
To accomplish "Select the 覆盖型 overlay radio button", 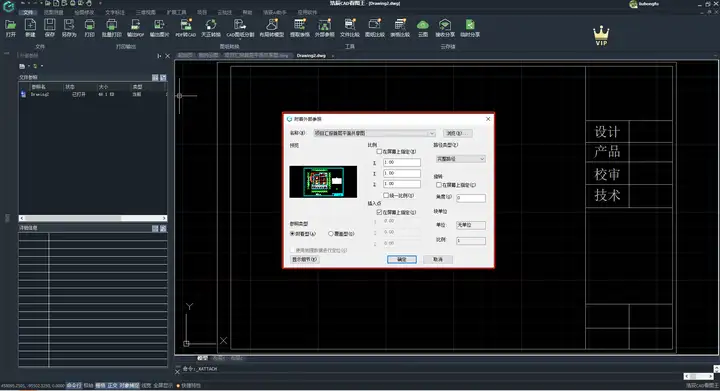I will (x=331, y=234).
